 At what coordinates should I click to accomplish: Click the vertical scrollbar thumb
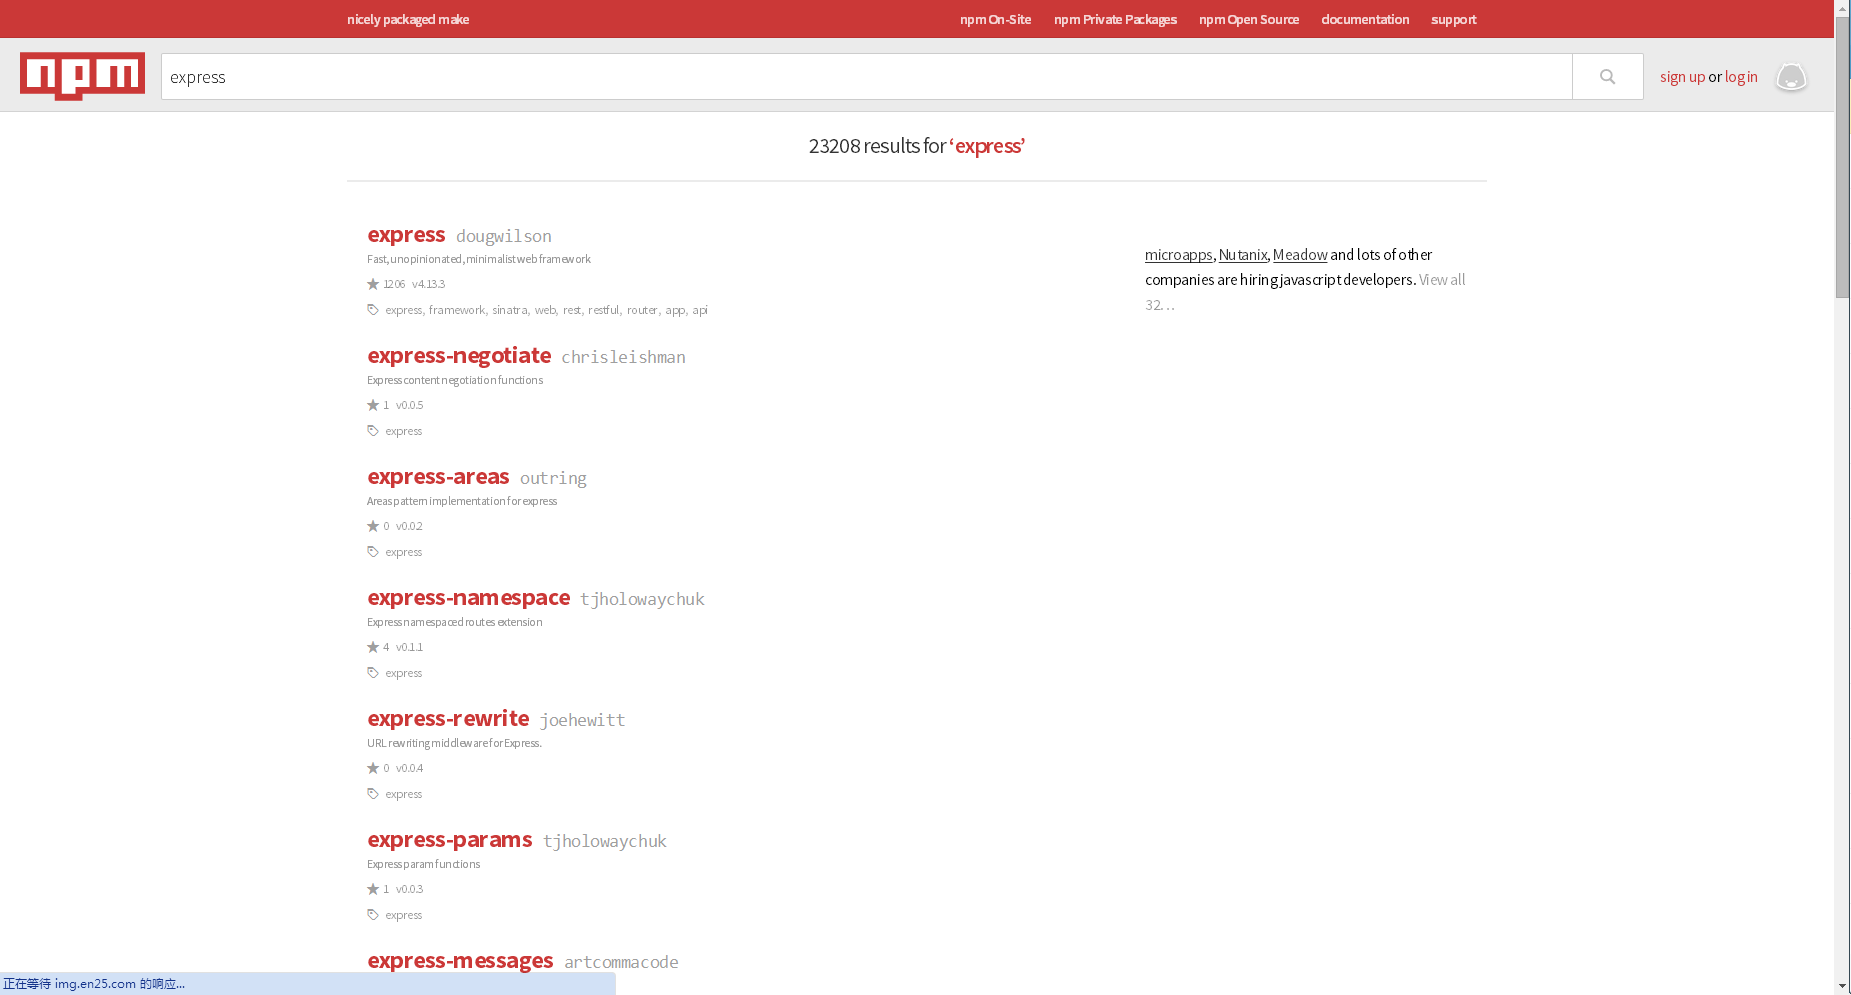1842,157
